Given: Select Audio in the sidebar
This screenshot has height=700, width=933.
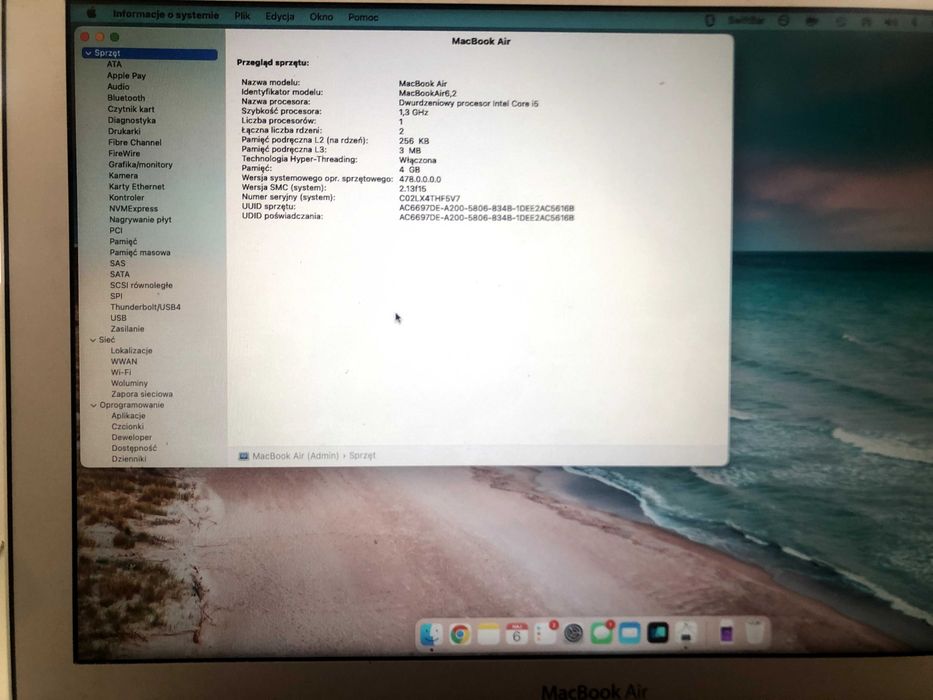Looking at the screenshot, I should [118, 86].
